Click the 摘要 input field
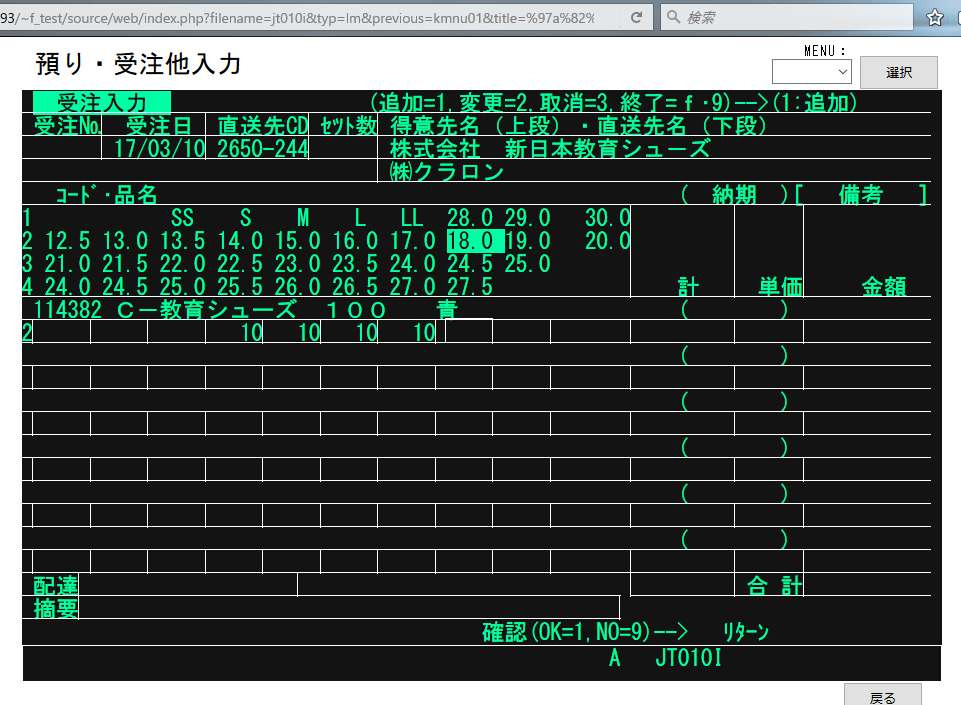Screen dimensions: 961x705 (349, 608)
